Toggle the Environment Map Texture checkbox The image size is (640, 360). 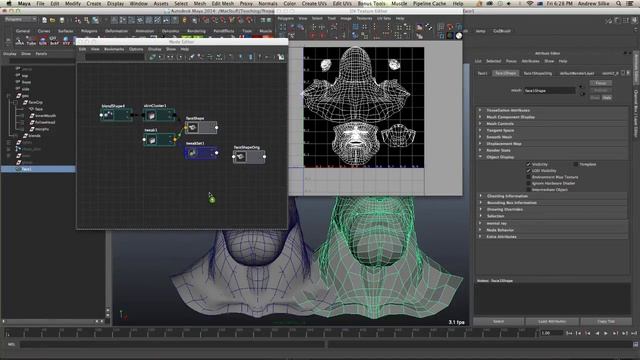[x=529, y=177]
